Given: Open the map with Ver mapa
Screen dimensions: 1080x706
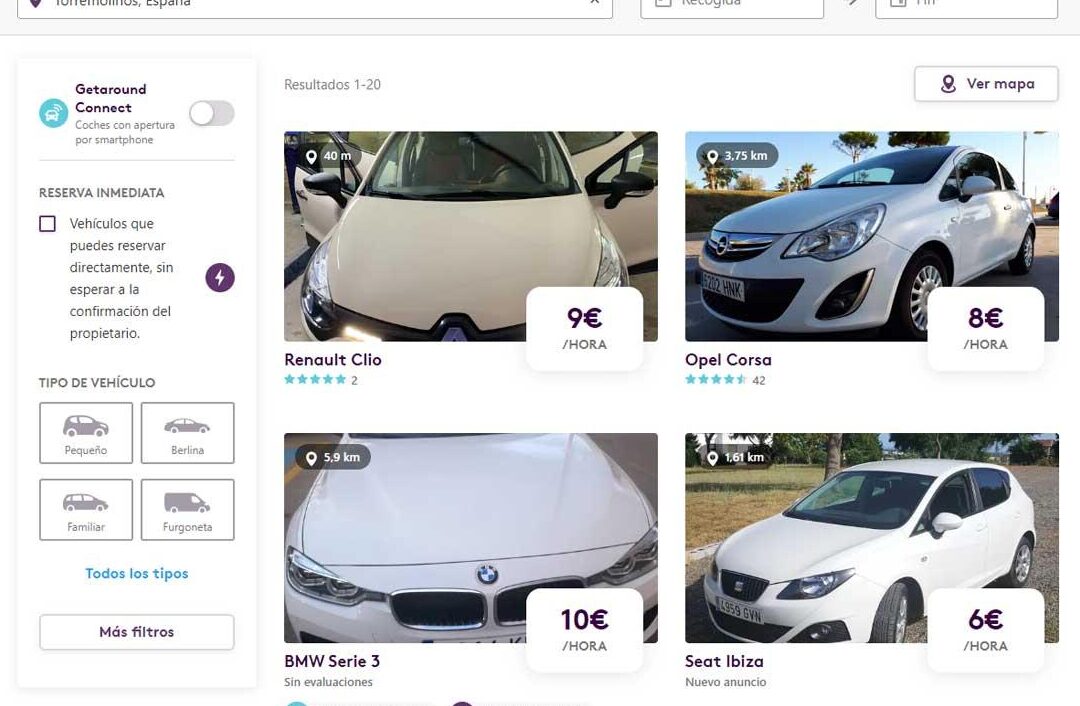Looking at the screenshot, I should 986,84.
